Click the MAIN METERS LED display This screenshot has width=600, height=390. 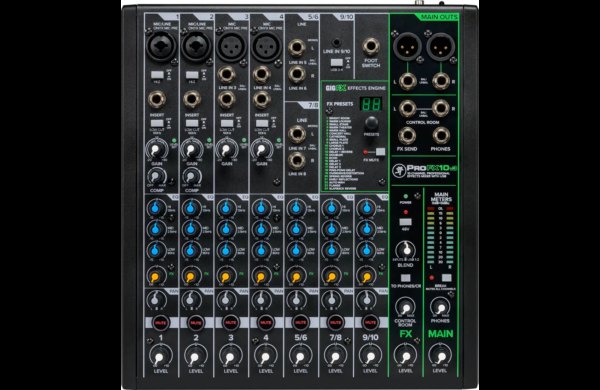(x=440, y=235)
